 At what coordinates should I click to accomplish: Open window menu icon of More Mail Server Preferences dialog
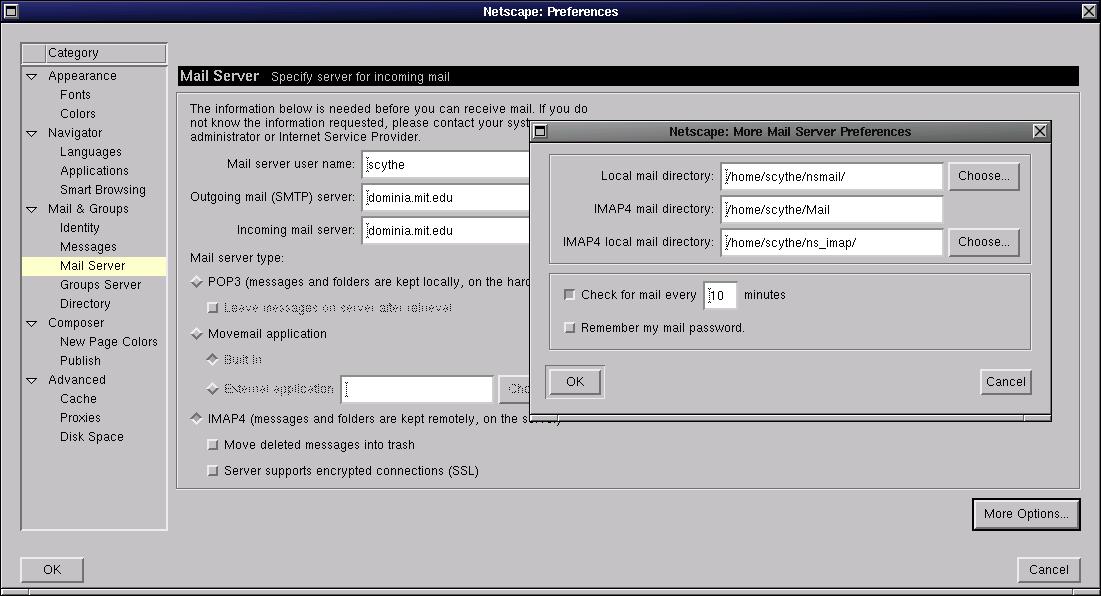click(540, 131)
